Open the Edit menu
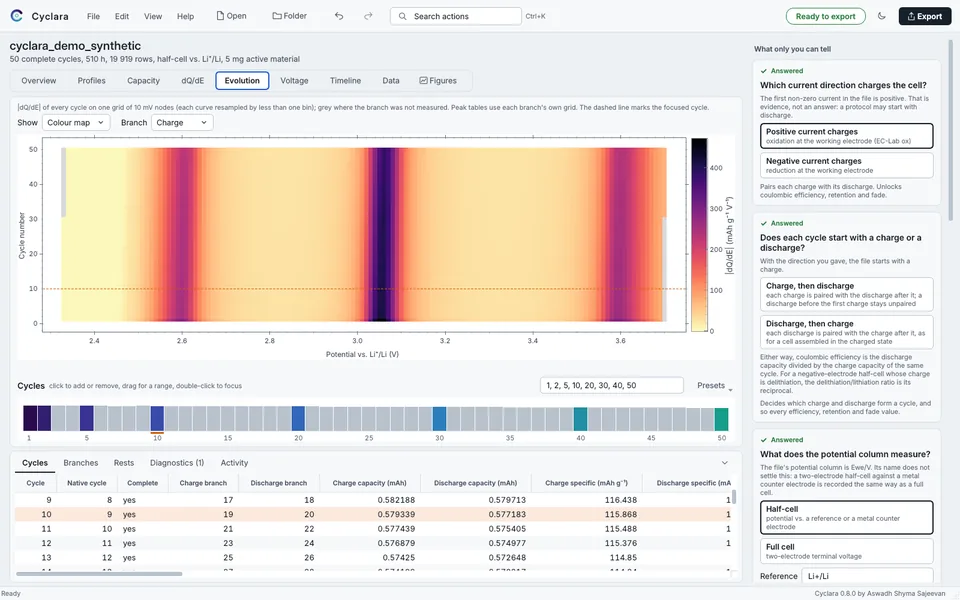This screenshot has height=600, width=960. (122, 17)
